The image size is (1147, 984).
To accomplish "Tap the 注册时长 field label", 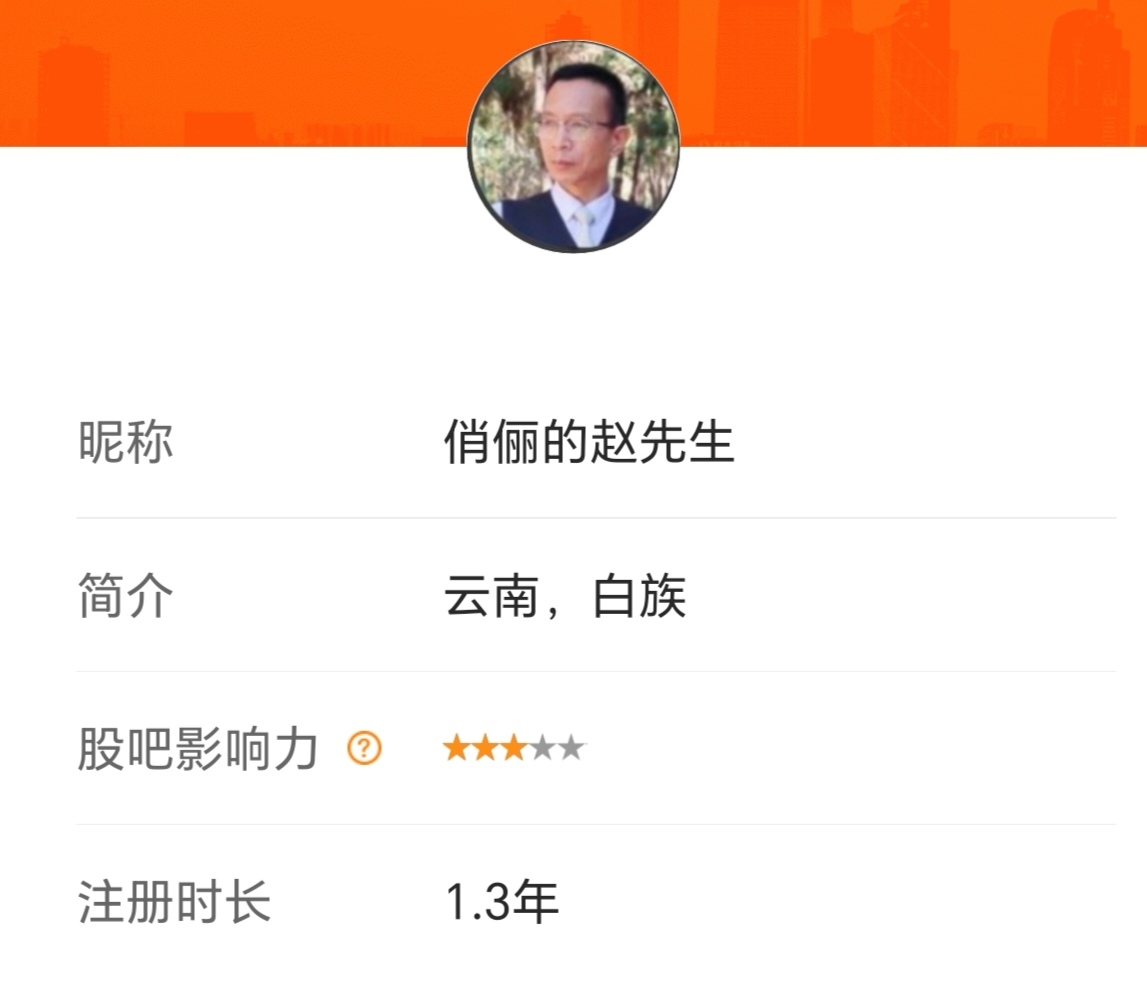I will point(174,901).
